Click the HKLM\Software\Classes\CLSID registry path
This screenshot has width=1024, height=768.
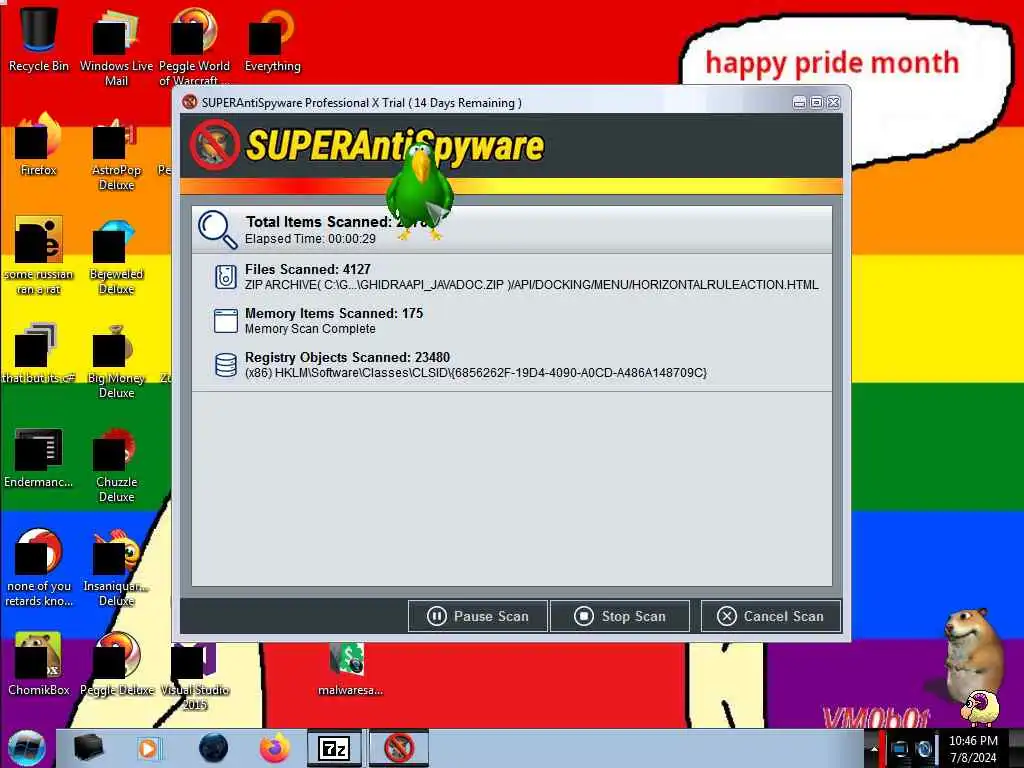point(475,373)
